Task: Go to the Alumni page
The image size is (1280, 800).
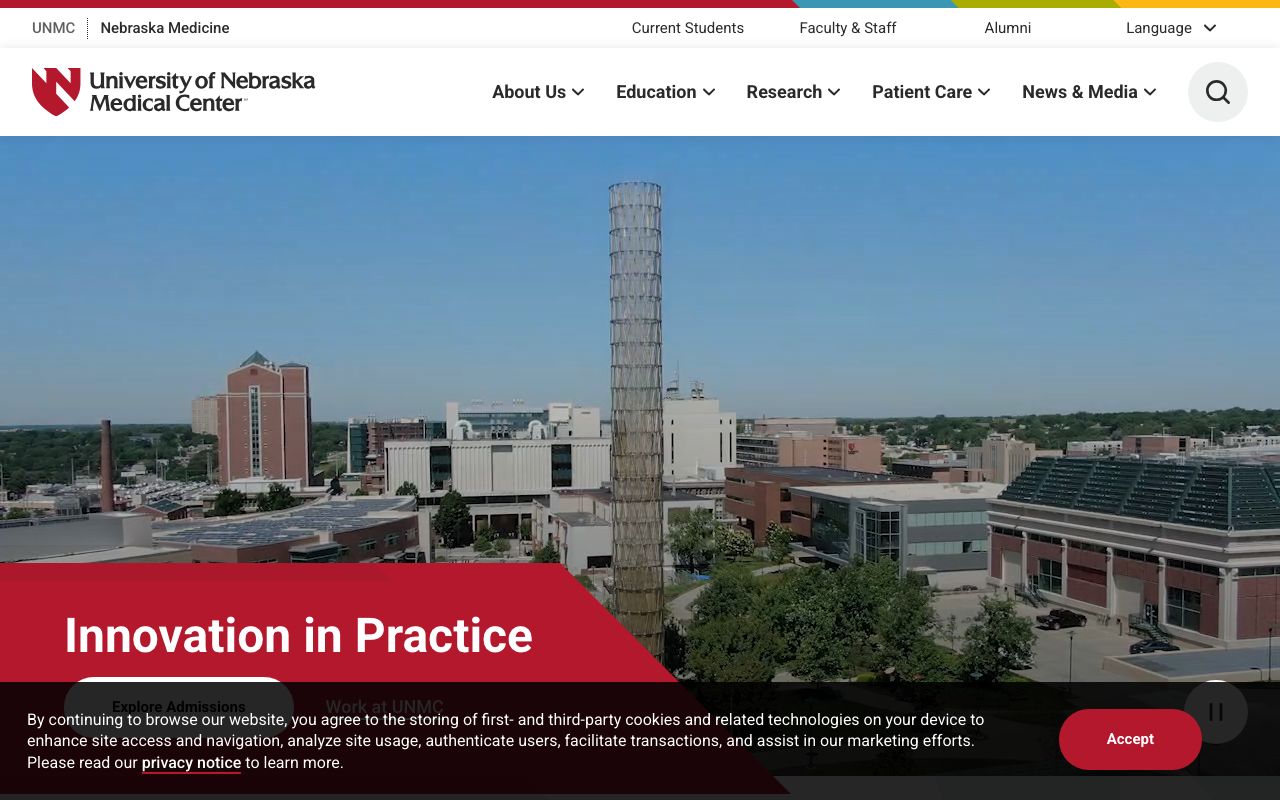Action: [x=1007, y=28]
